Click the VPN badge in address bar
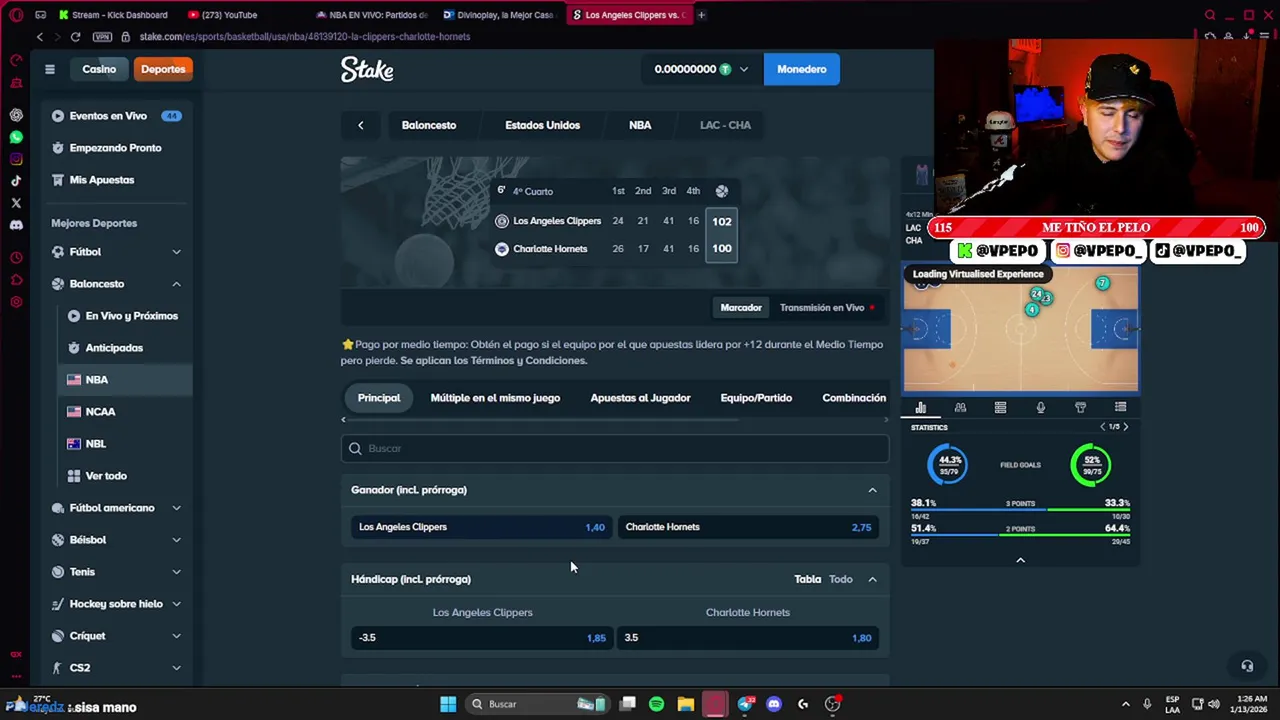Viewport: 1280px width, 720px height. [x=103, y=37]
